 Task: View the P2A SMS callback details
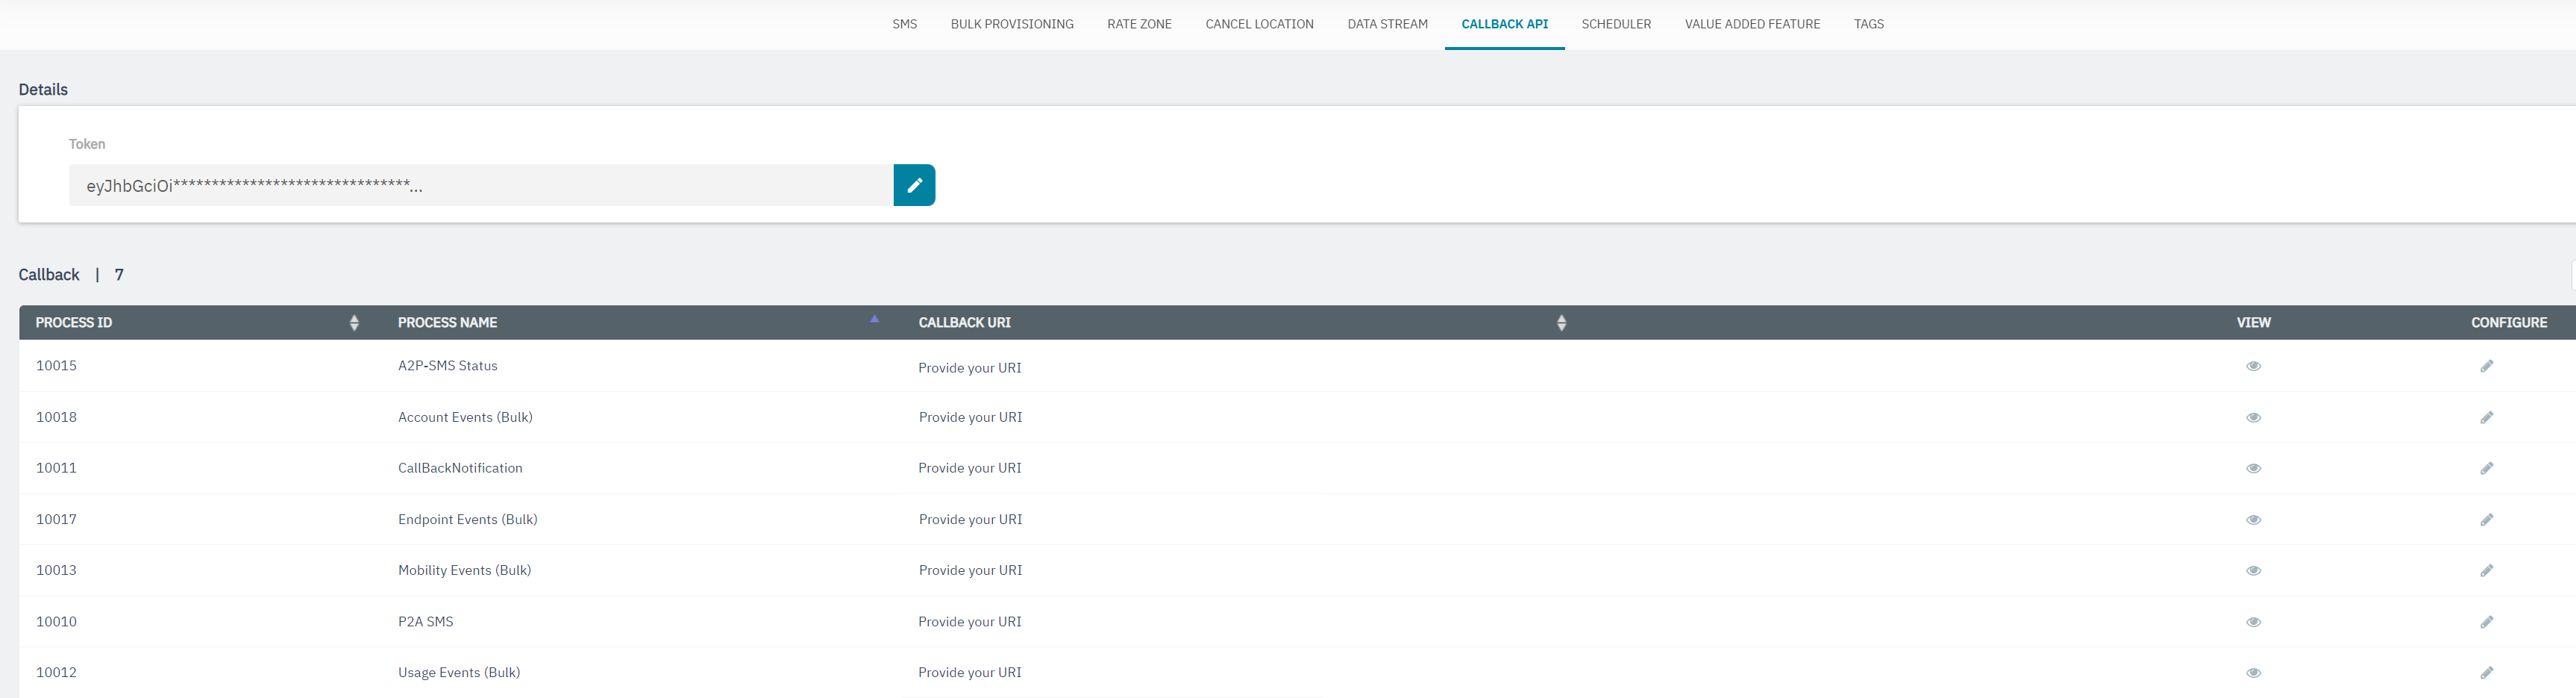2253,622
